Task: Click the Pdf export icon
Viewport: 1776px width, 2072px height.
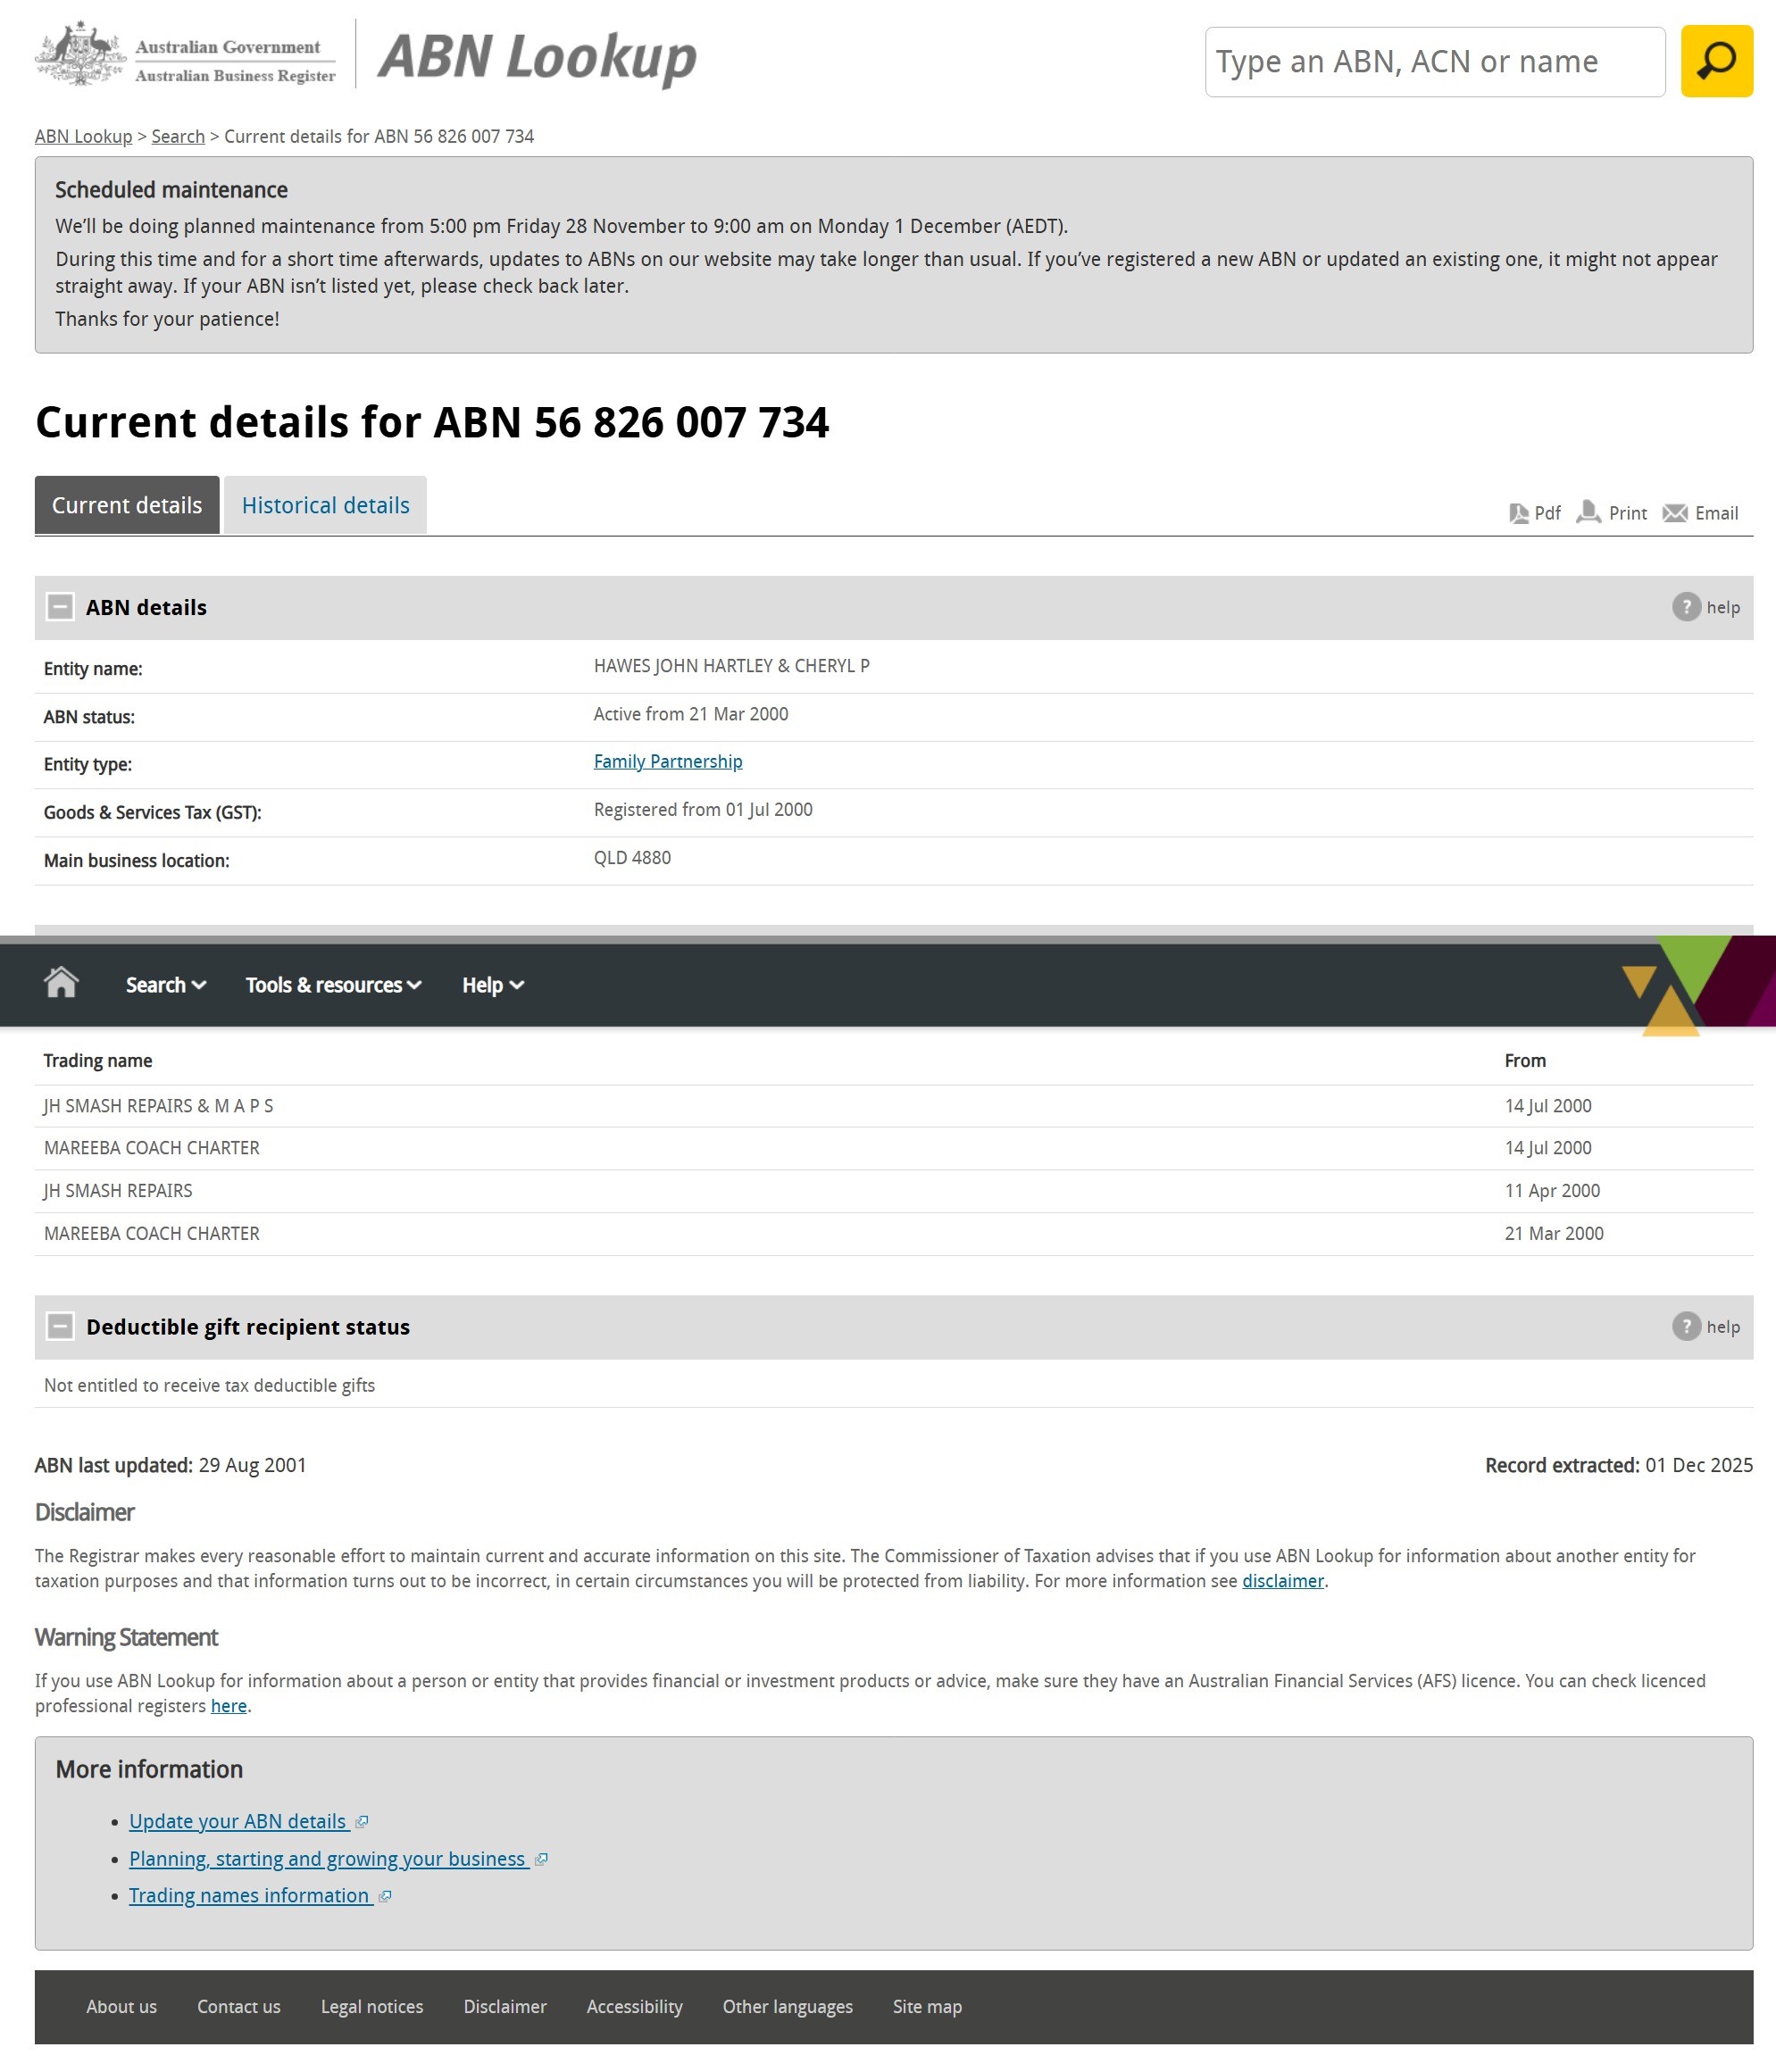Action: click(1518, 513)
